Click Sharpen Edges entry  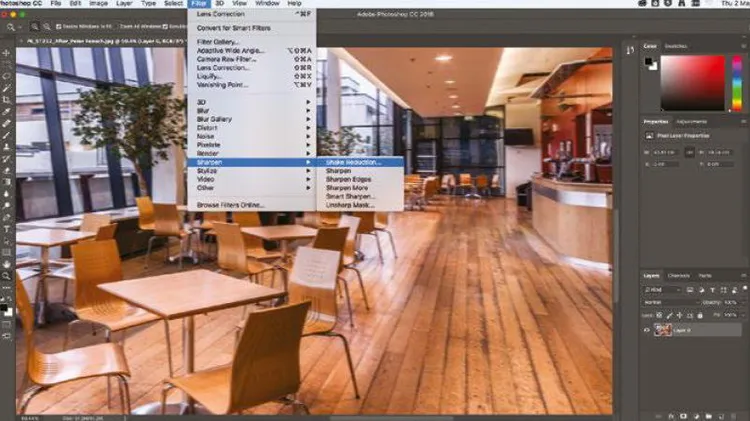pyautogui.click(x=360, y=179)
